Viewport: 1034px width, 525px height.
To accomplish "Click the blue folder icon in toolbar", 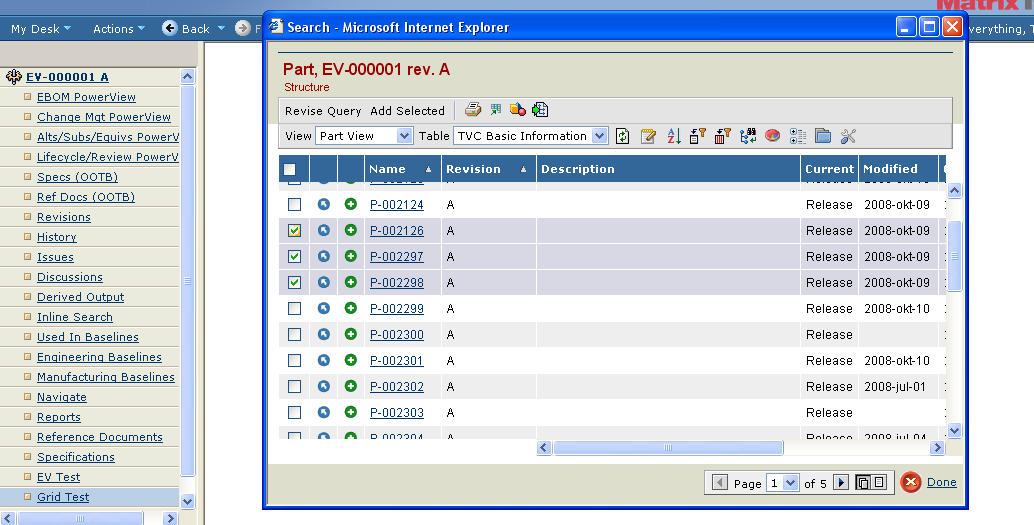I will click(823, 136).
